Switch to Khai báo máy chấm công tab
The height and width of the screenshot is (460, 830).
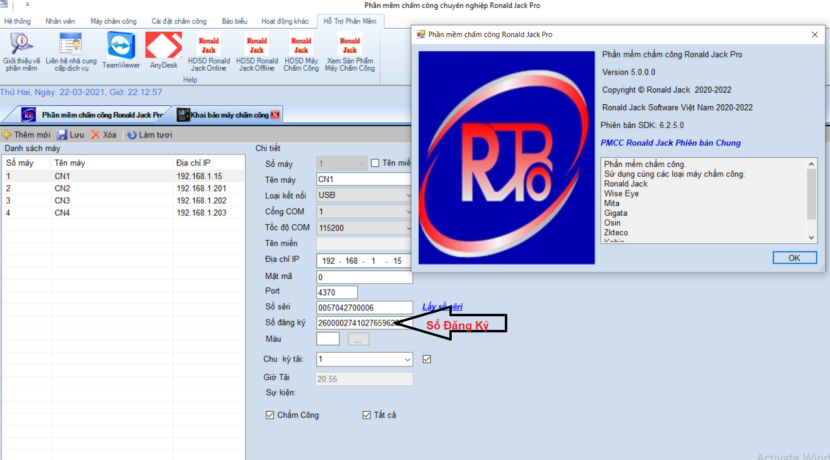229,115
